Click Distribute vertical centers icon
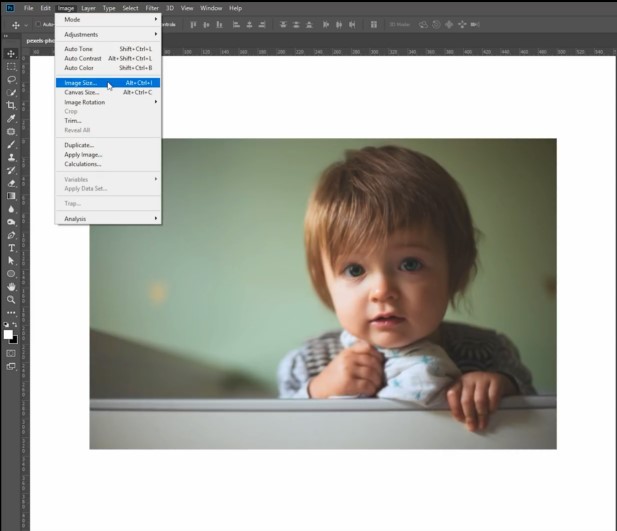This screenshot has height=531, width=617. coord(296,25)
